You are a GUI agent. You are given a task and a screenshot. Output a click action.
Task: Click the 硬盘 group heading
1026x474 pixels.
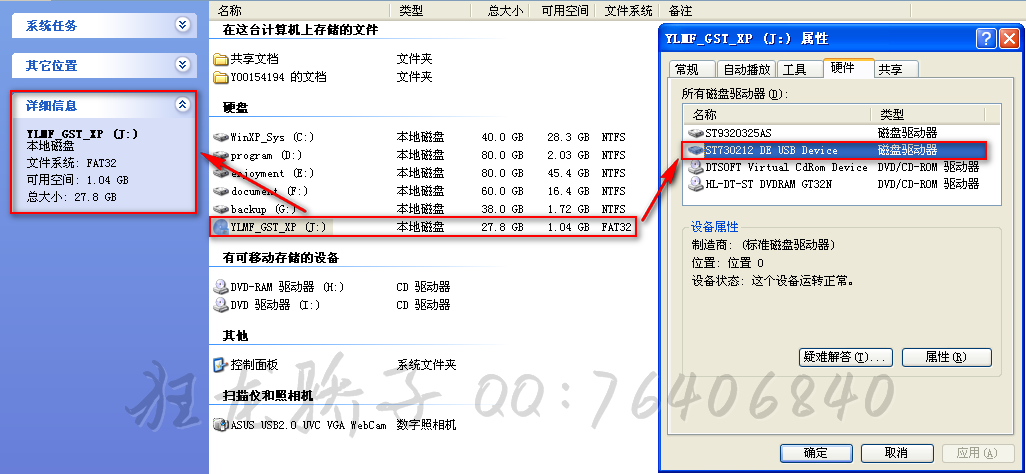236,107
